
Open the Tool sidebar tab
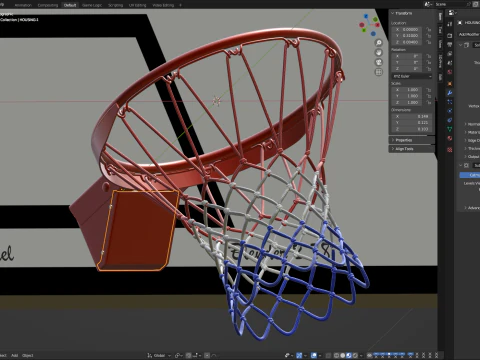coord(440,30)
